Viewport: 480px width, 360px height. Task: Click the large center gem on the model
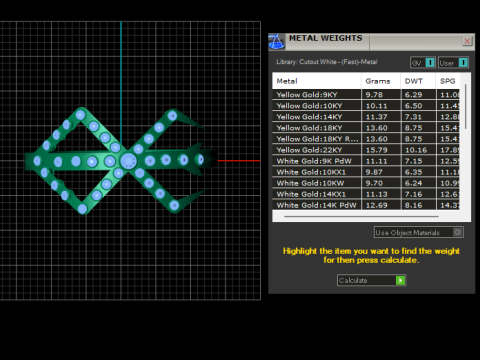pos(128,161)
